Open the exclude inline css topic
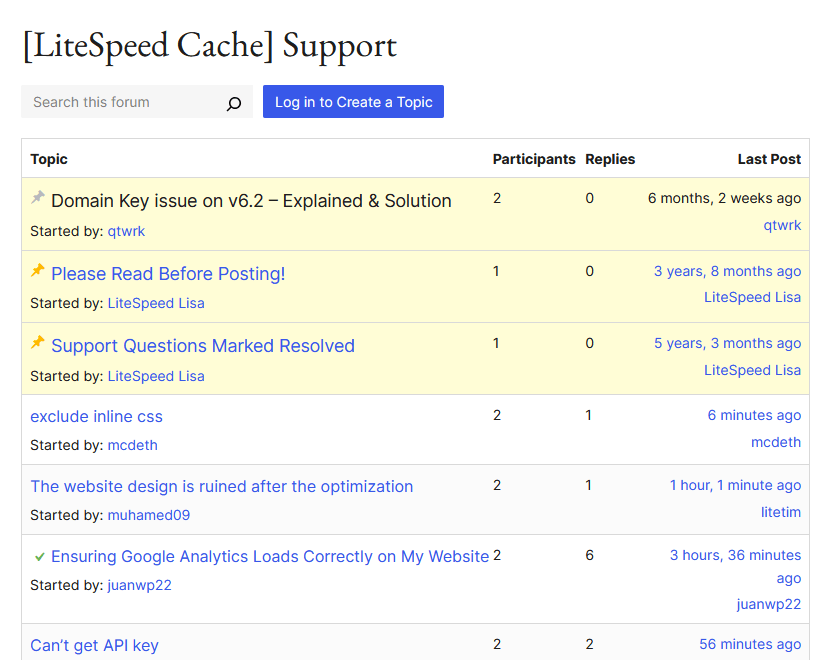 (x=96, y=417)
